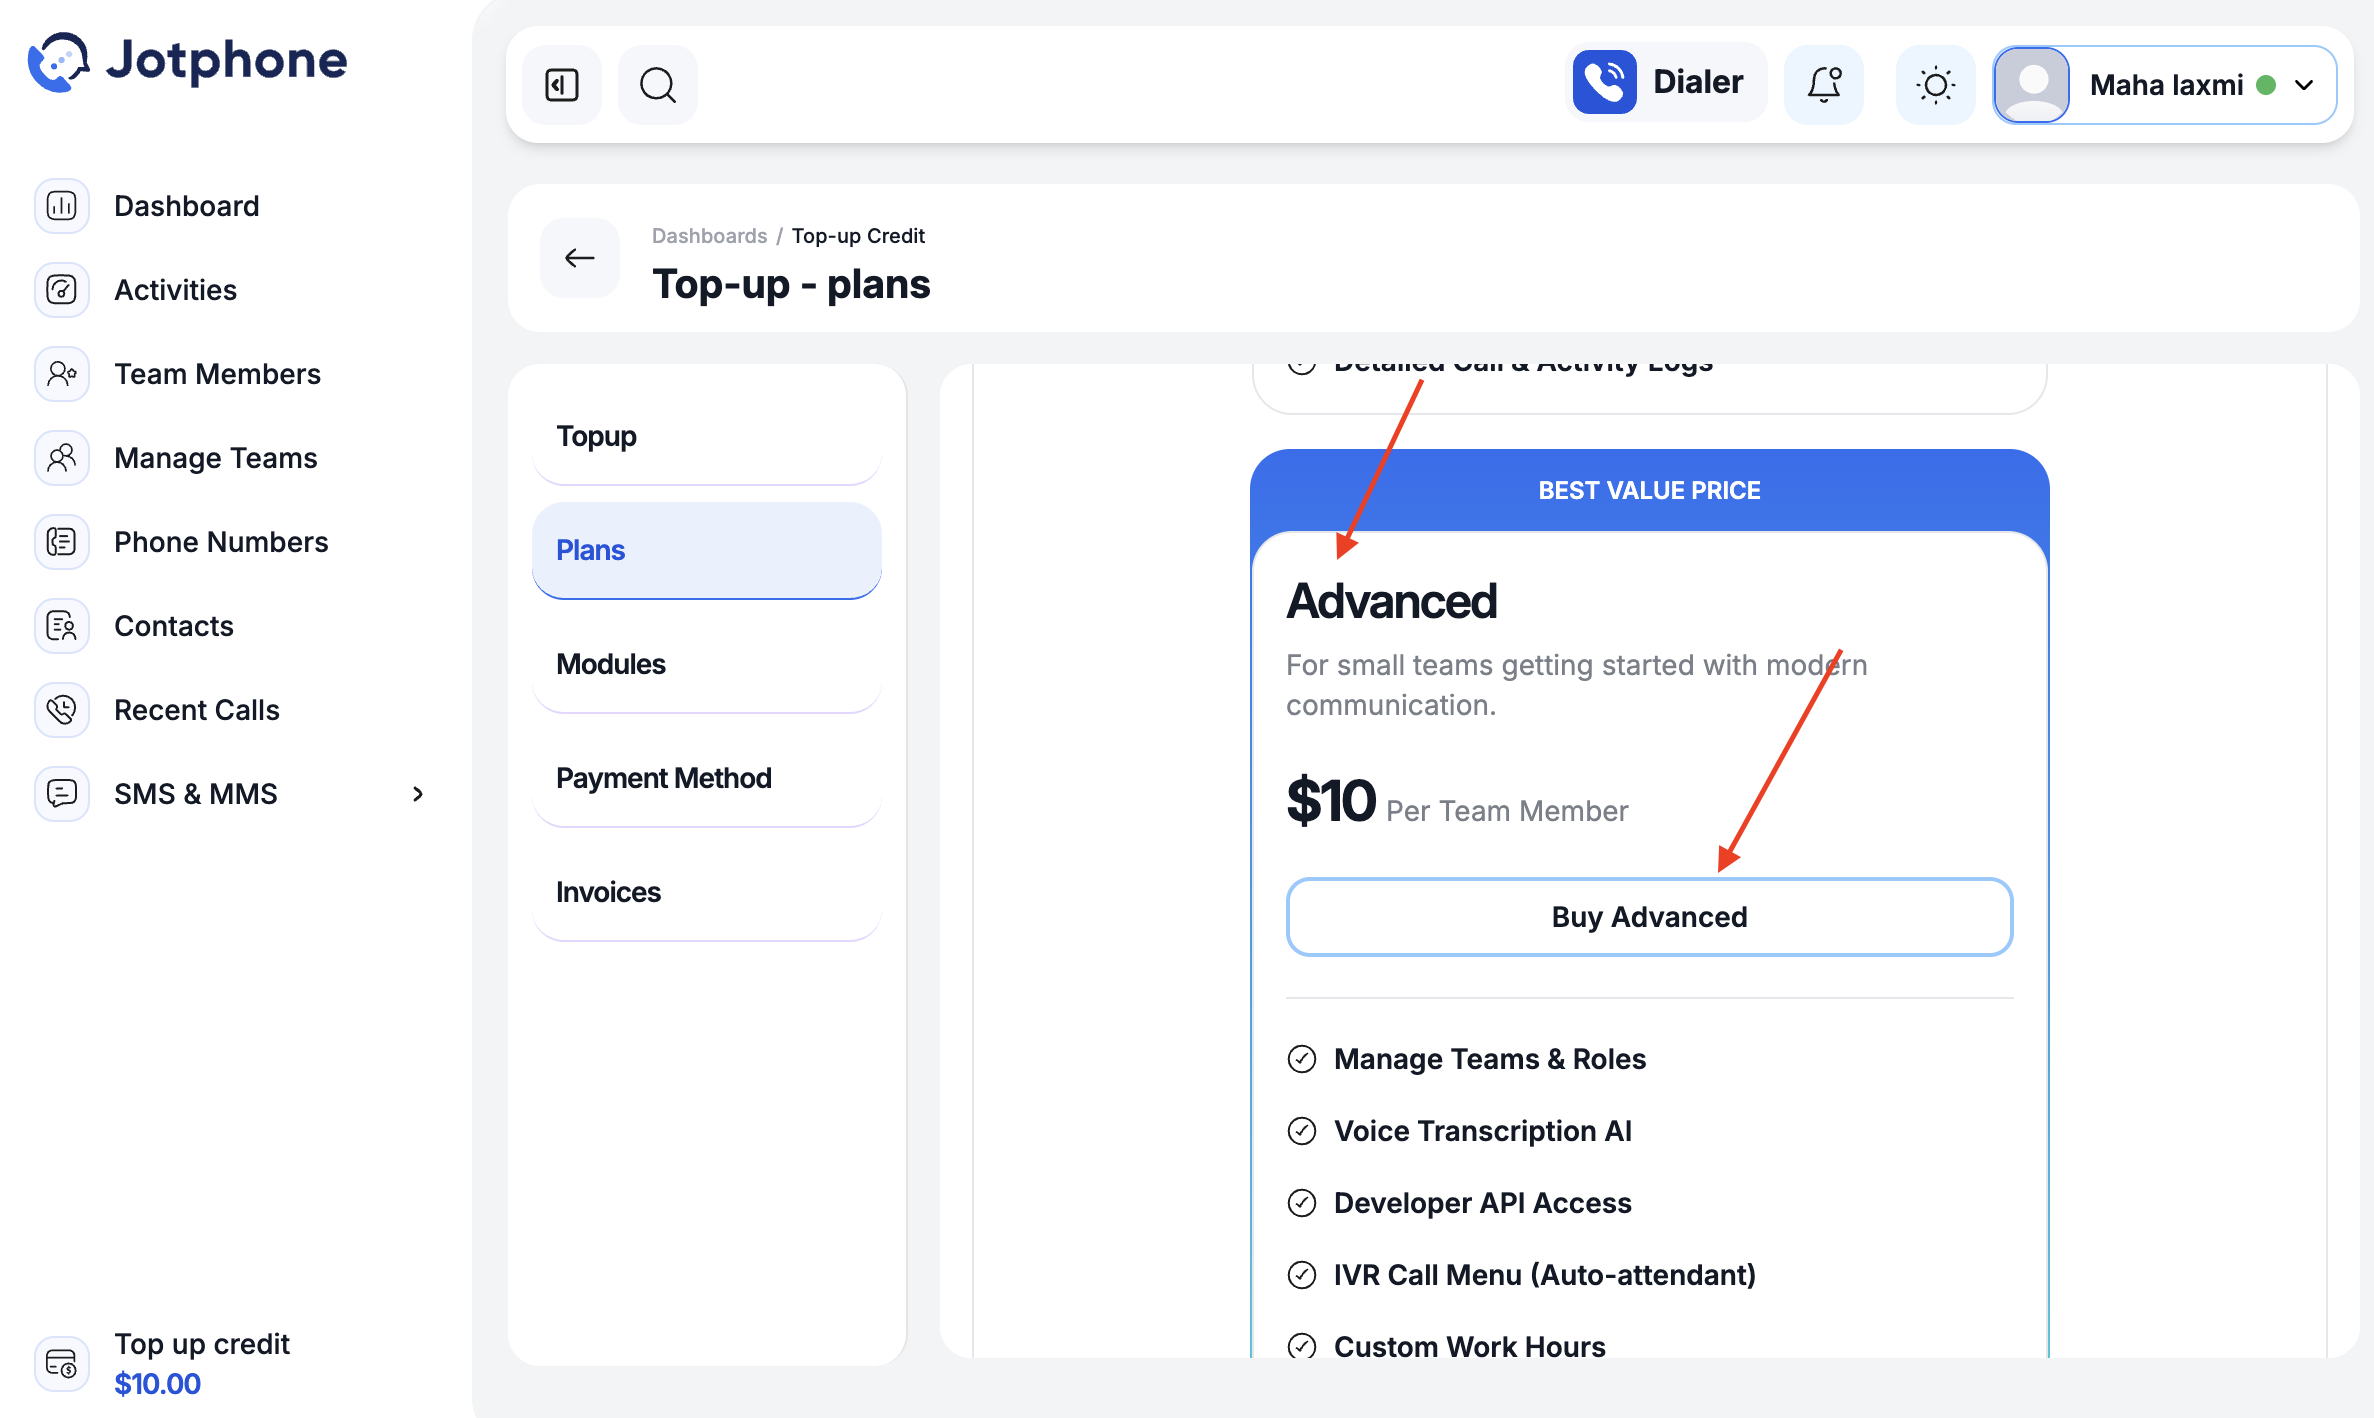The image size is (2374, 1418).
Task: Click check icon beside Voice Transcription AI
Action: click(1302, 1131)
